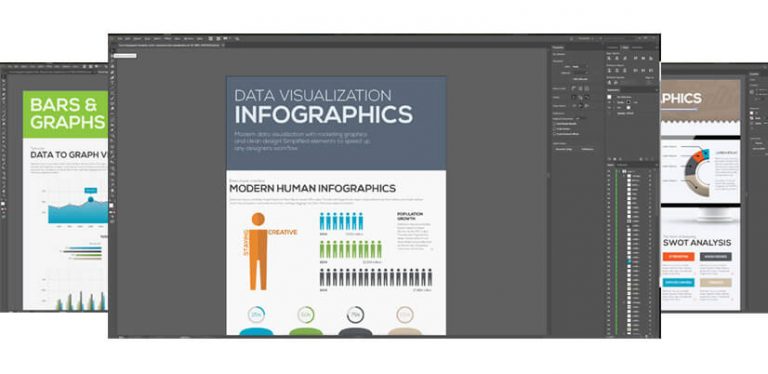Click Horizontal Distribute Space icon

(x=616, y=83)
